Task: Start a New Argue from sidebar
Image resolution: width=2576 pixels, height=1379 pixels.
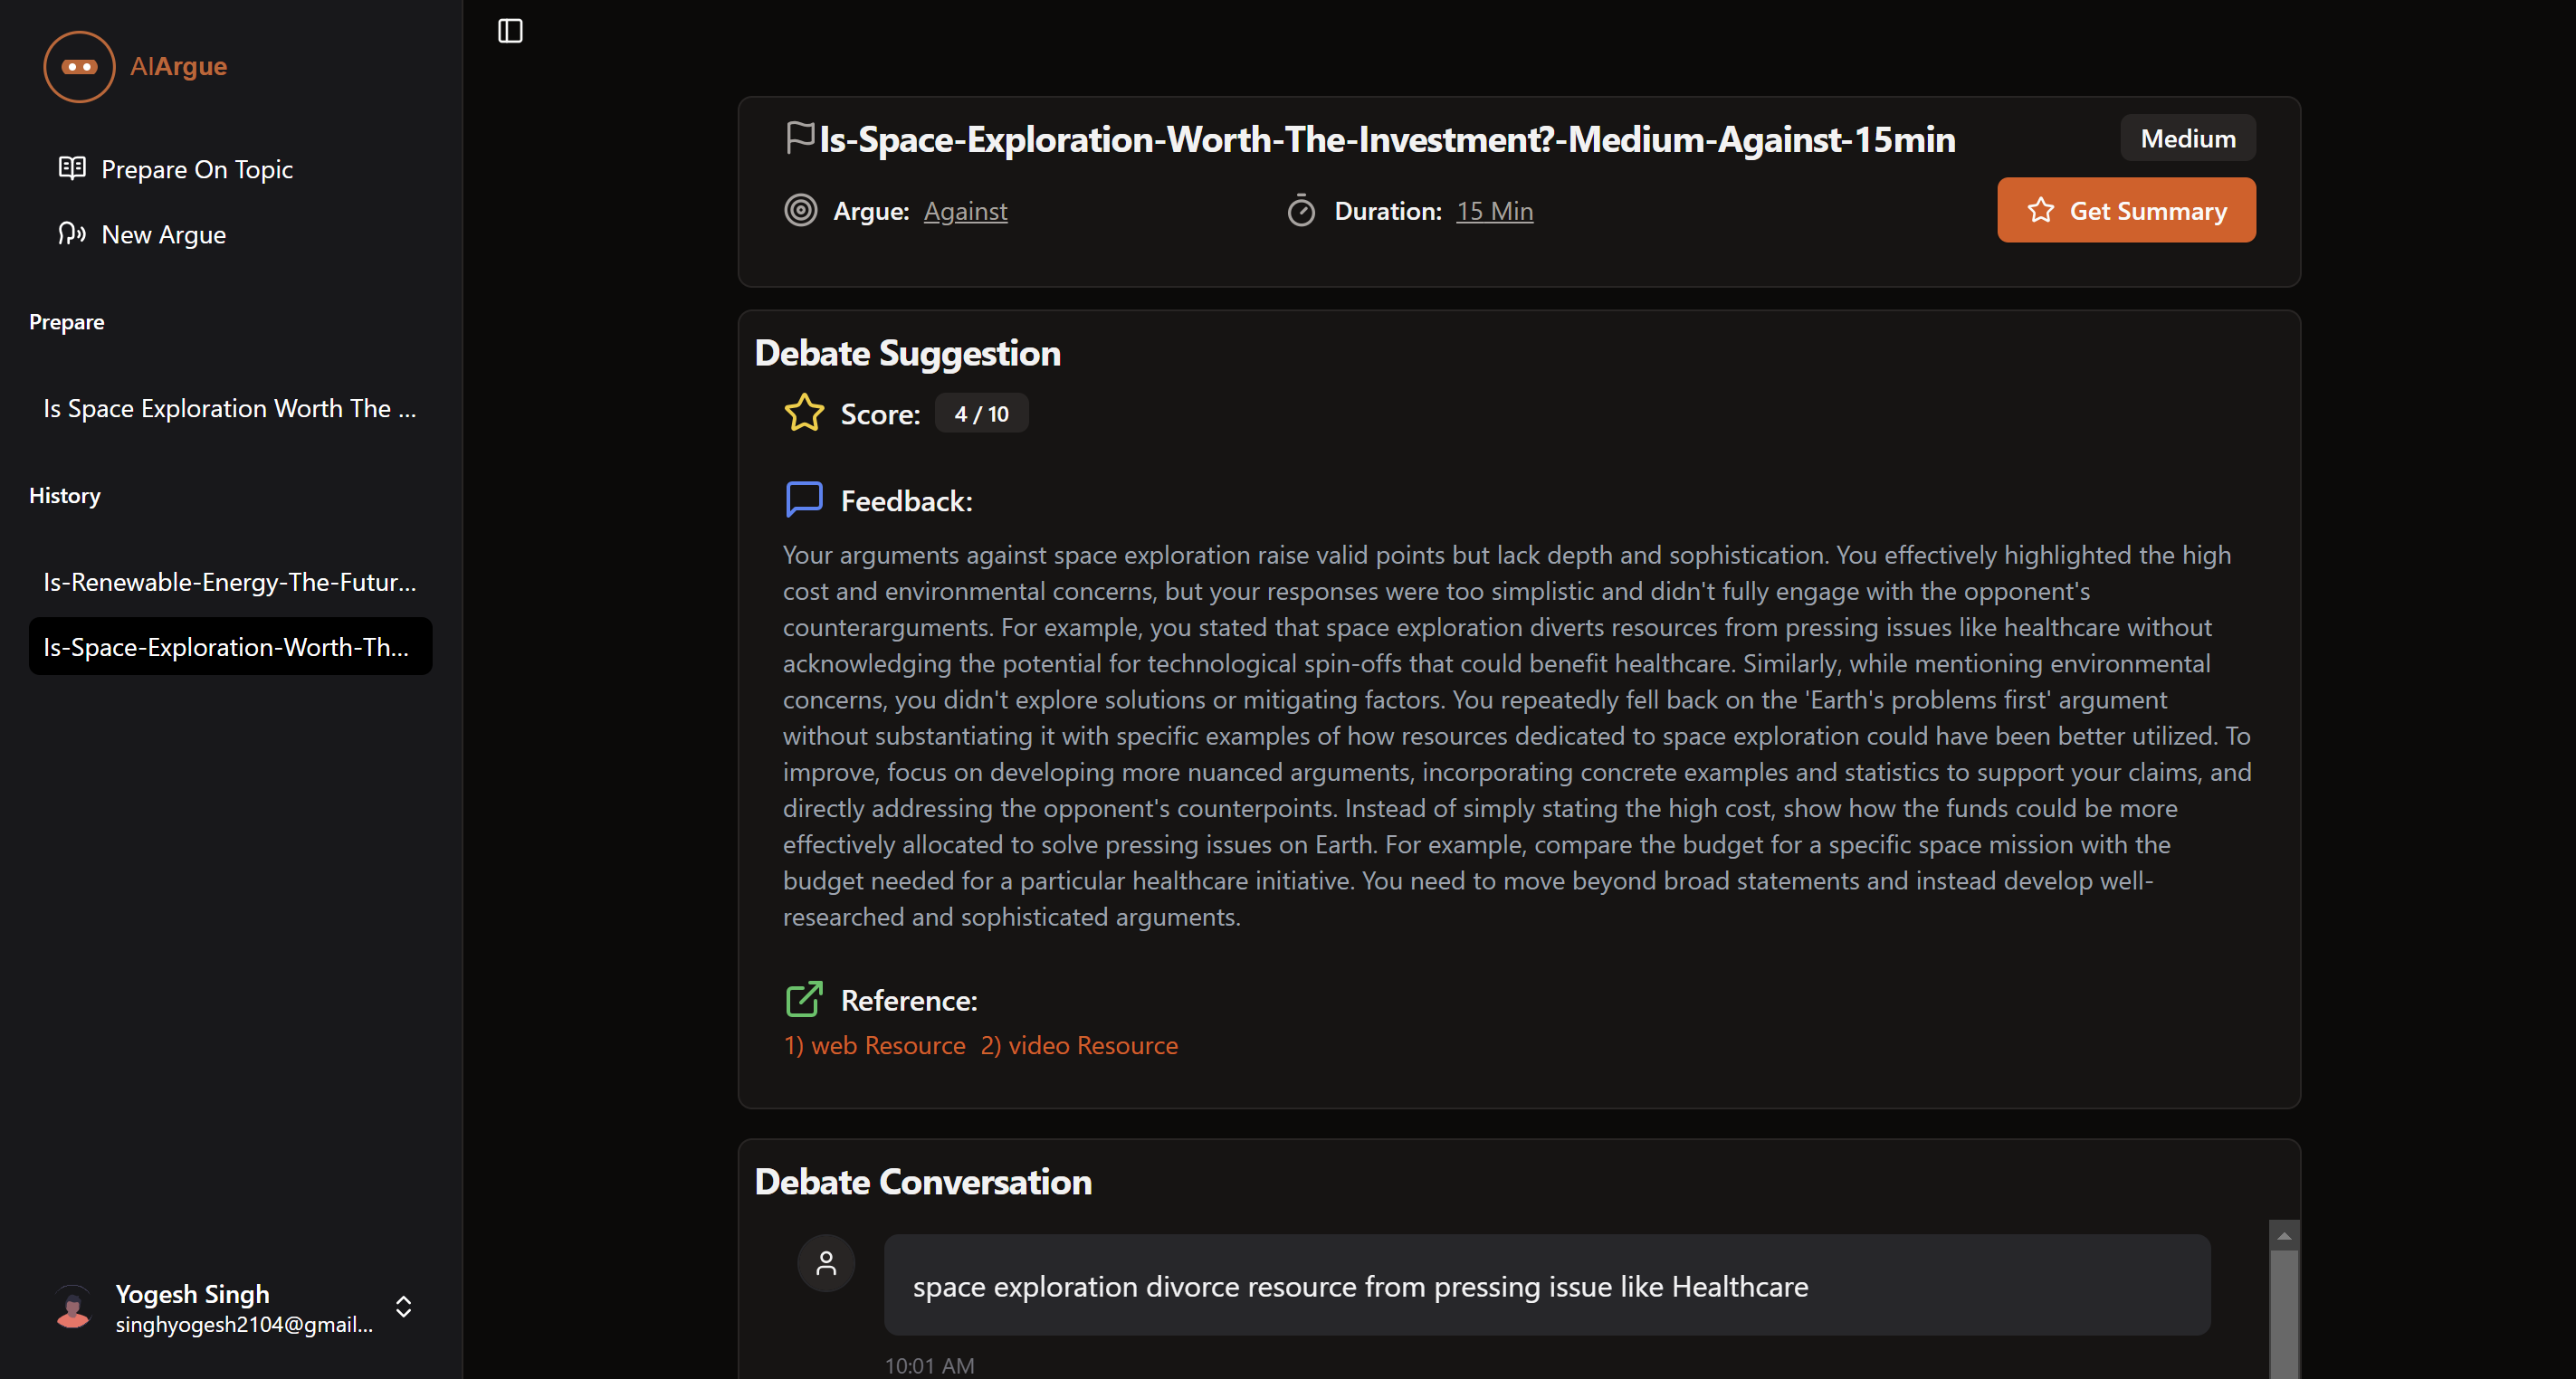Action: pos(163,234)
